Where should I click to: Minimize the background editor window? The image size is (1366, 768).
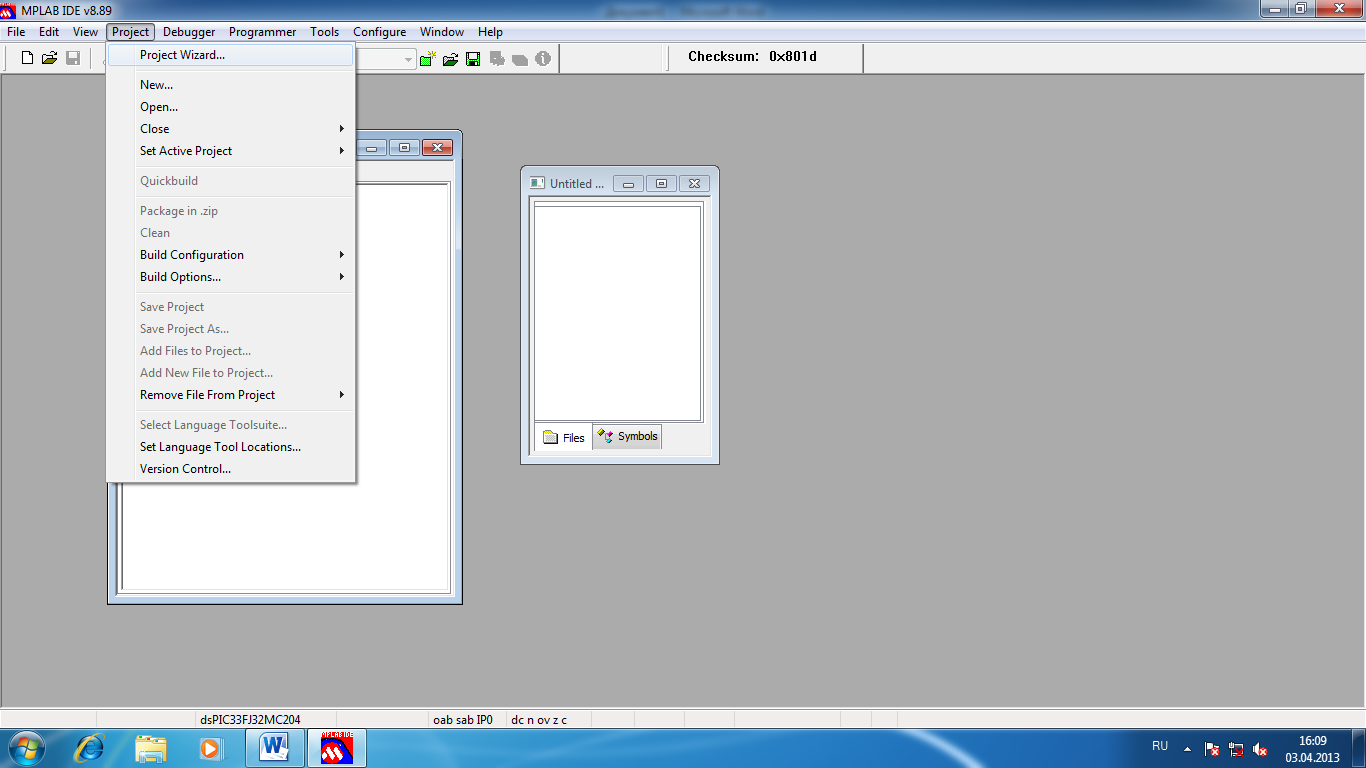pyautogui.click(x=372, y=148)
